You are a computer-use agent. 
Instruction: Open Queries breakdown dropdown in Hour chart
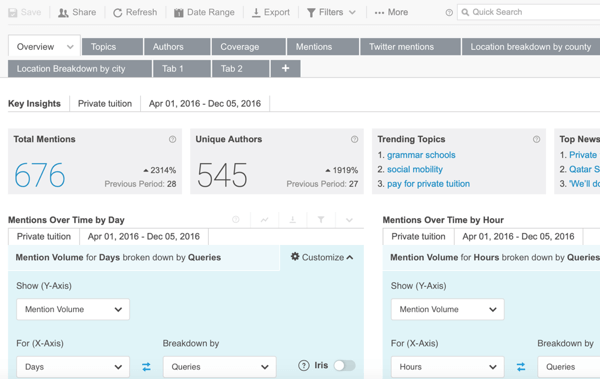569,367
